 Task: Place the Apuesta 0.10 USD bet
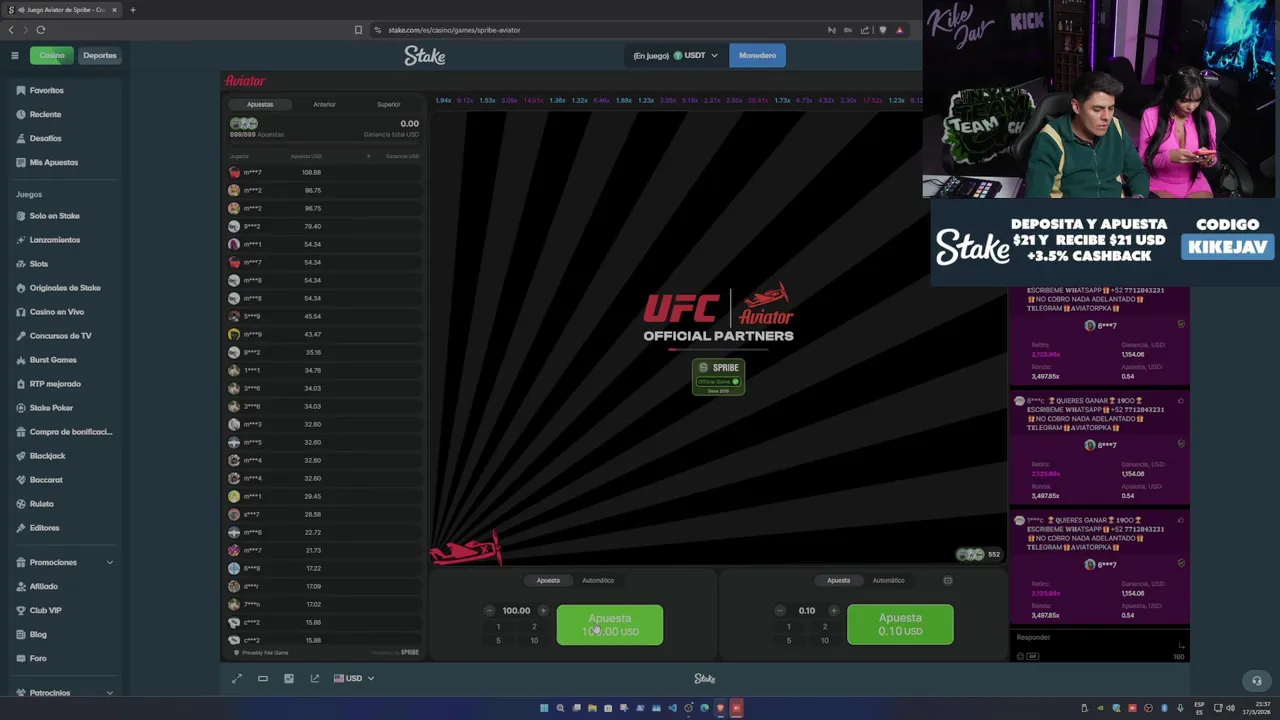click(x=900, y=625)
